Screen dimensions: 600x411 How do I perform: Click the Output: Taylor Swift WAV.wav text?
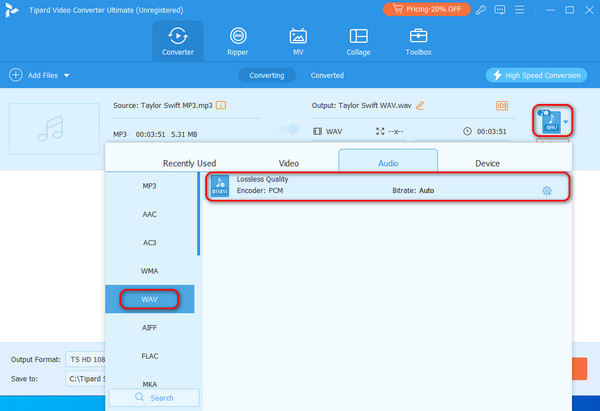point(361,106)
